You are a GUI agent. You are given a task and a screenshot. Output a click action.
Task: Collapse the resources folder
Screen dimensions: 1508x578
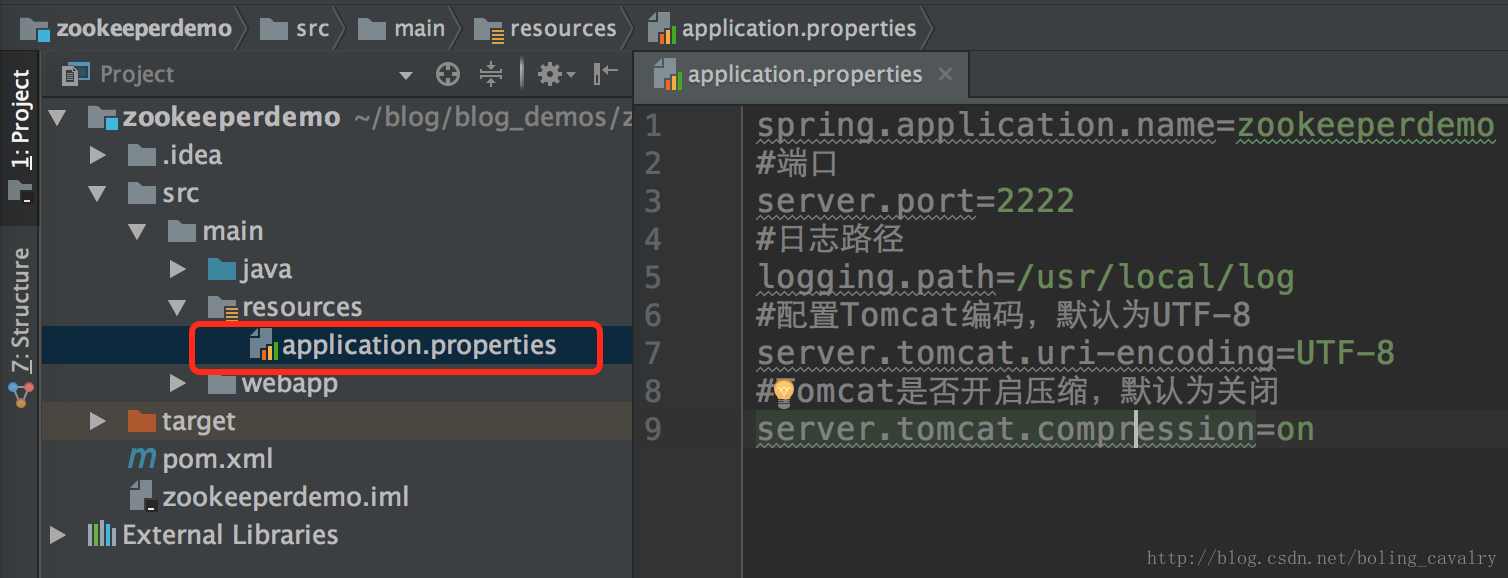tap(177, 307)
